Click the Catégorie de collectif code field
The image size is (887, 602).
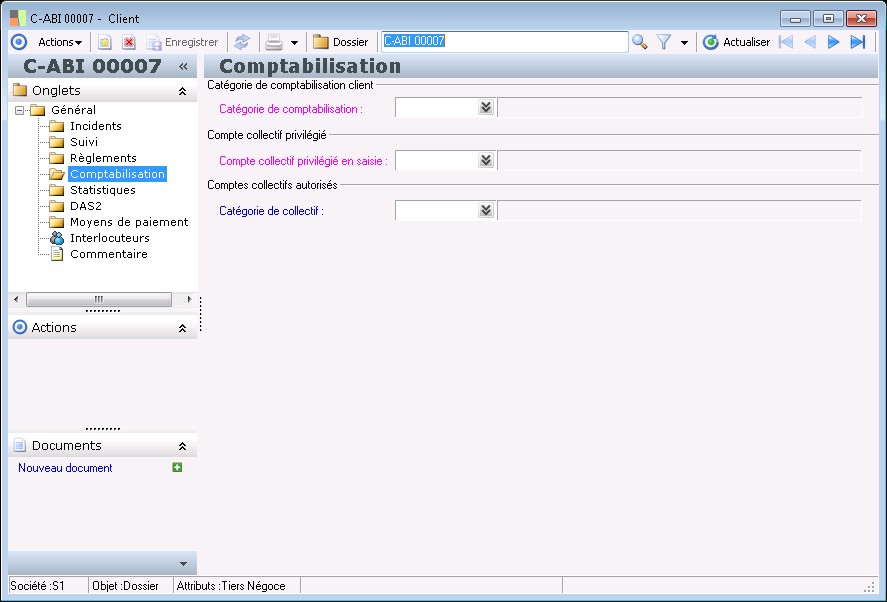pos(437,210)
